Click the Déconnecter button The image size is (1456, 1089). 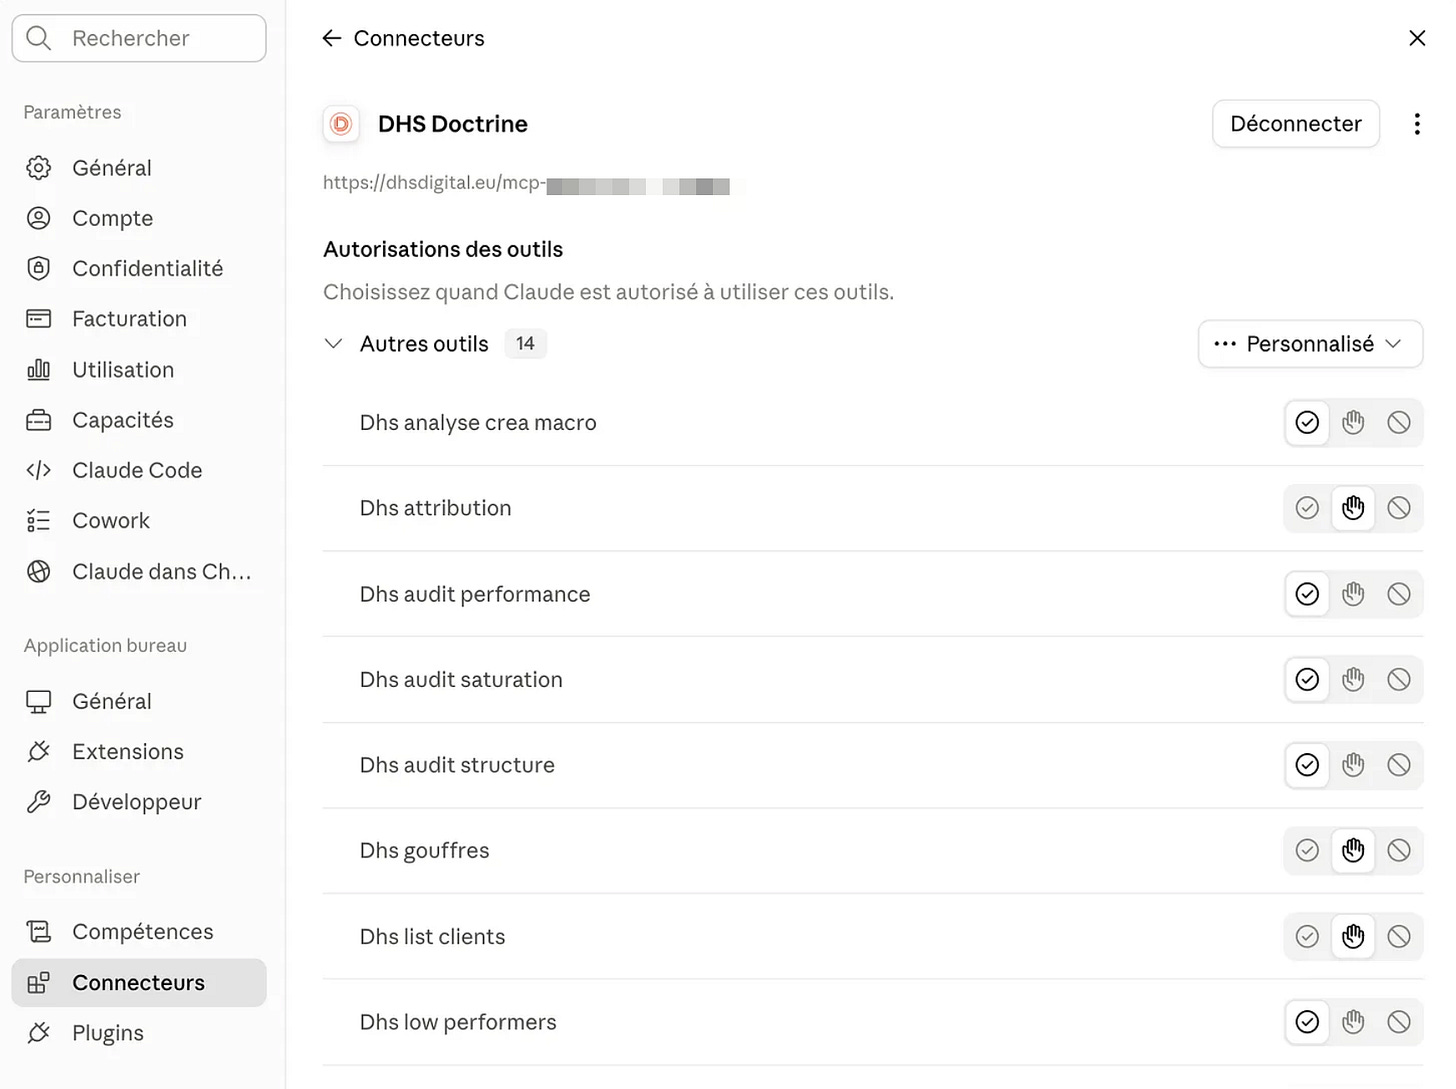(x=1296, y=124)
